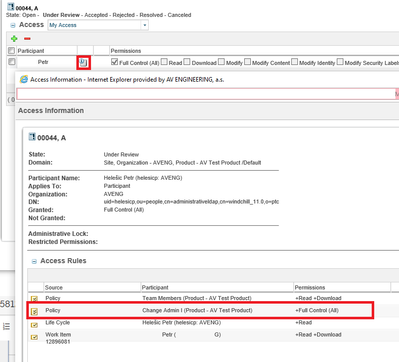Check the Modify Security Labels permission checkbox

(x=340, y=62)
